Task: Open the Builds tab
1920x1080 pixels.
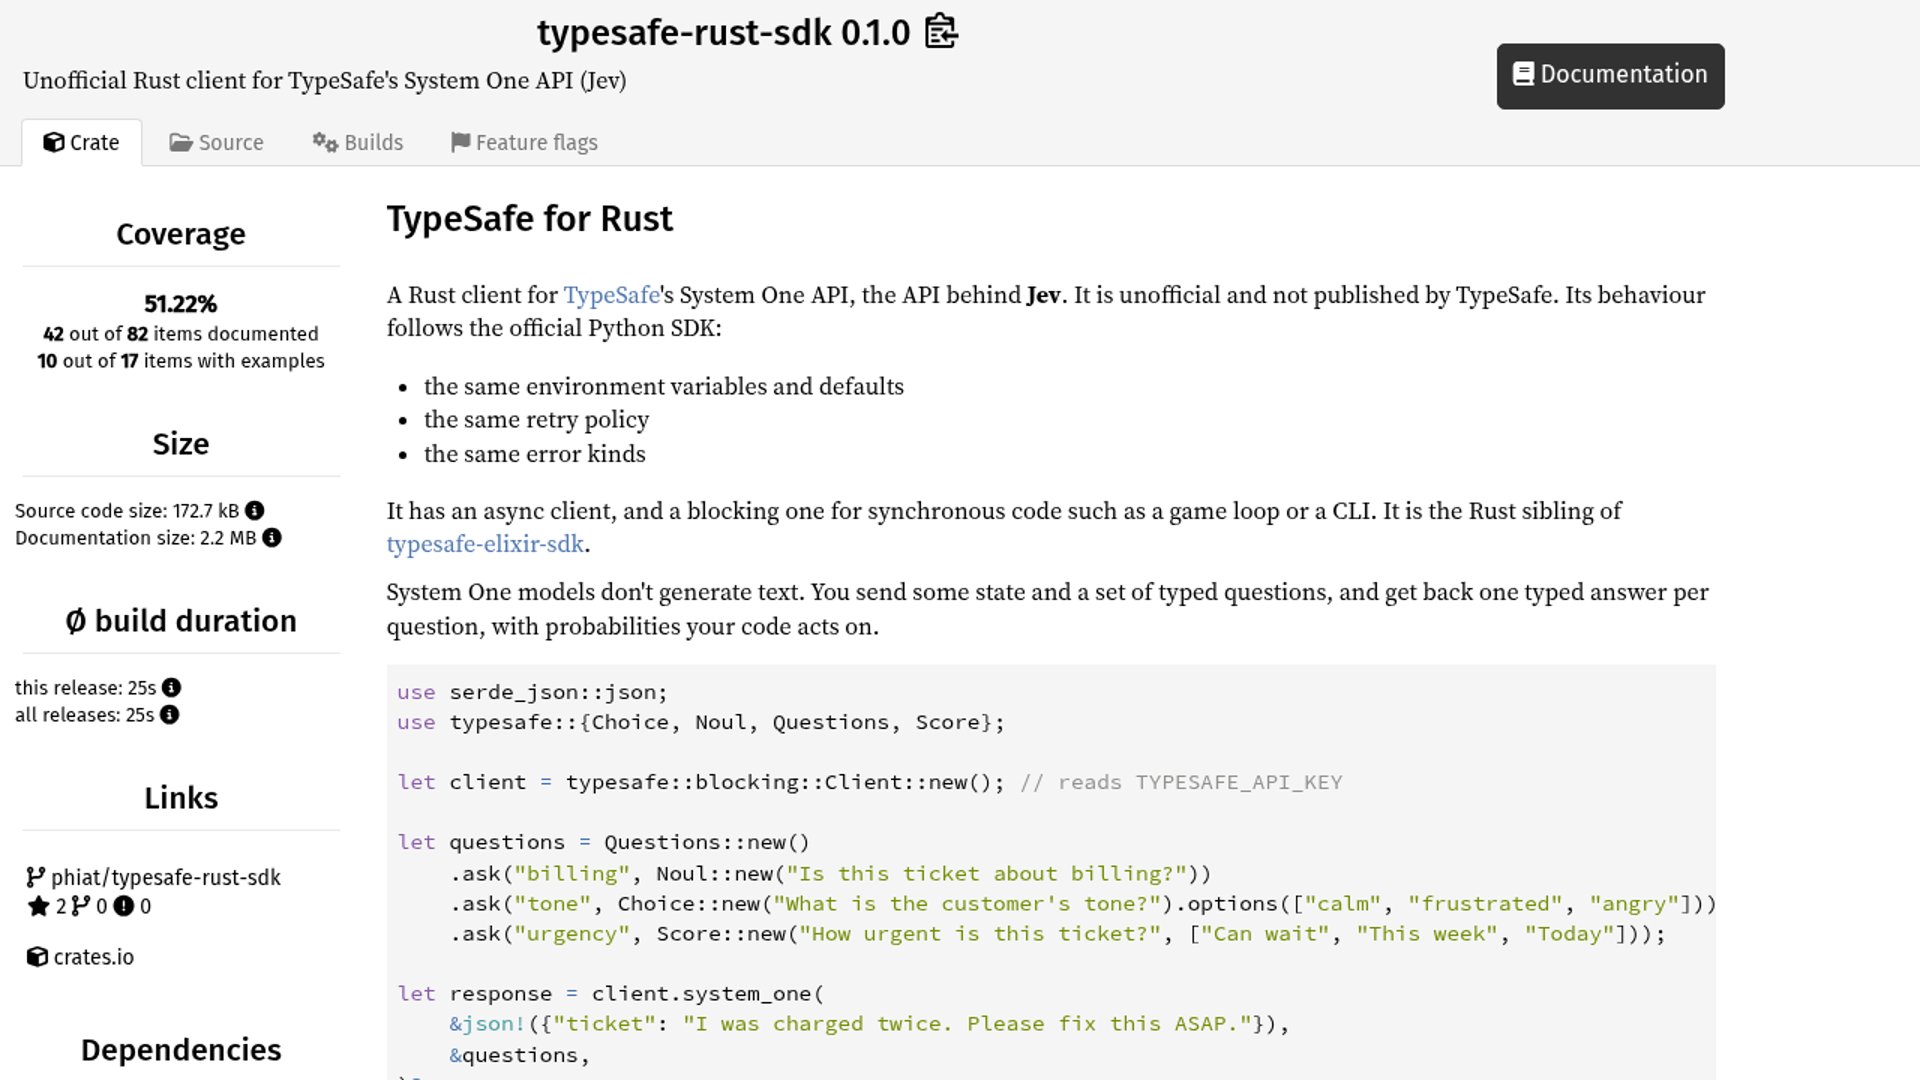Action: tap(358, 143)
